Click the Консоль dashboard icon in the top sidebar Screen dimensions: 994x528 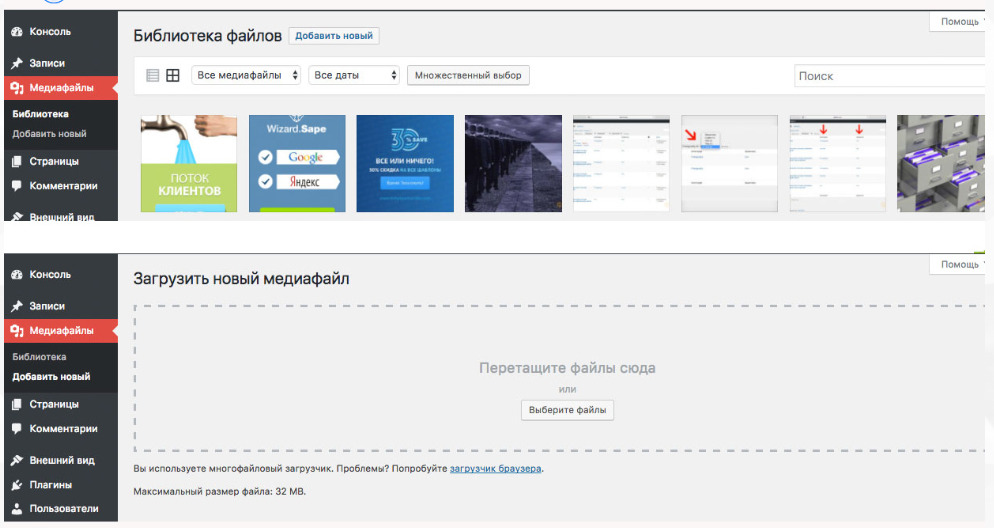tap(17, 32)
